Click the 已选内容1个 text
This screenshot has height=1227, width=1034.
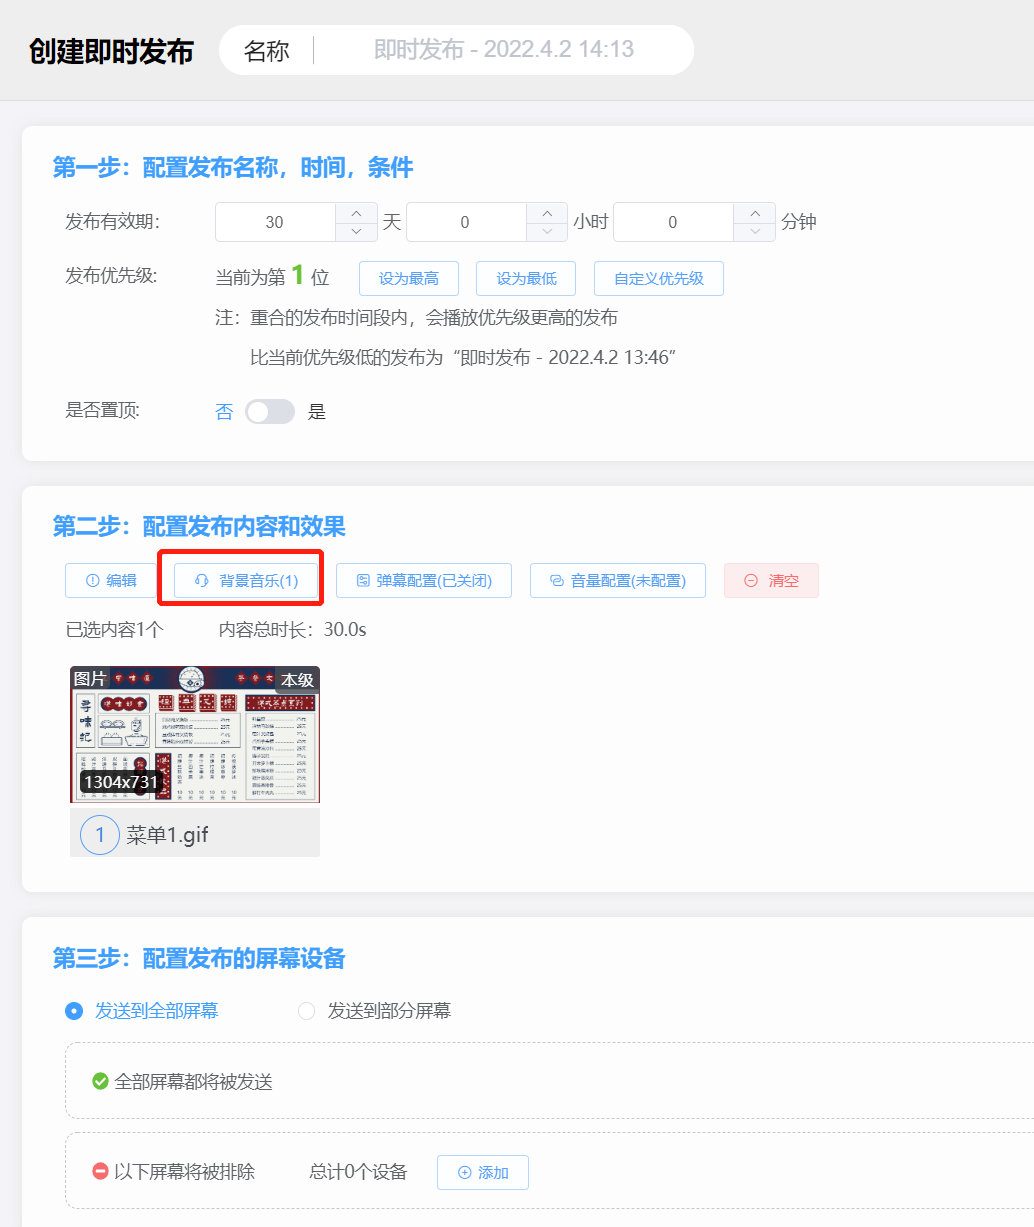[x=114, y=630]
